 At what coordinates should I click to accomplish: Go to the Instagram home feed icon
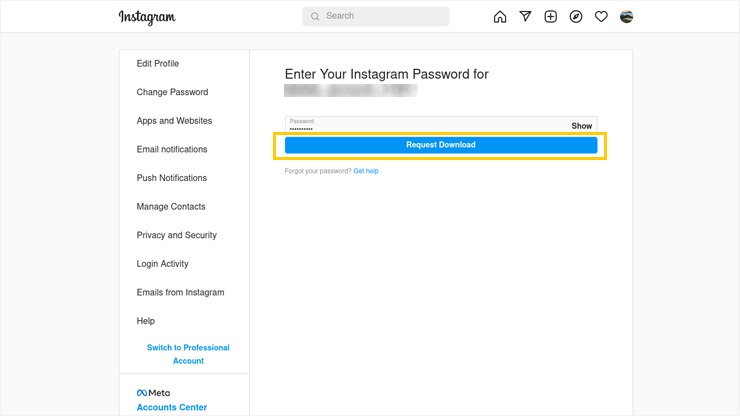pyautogui.click(x=500, y=17)
